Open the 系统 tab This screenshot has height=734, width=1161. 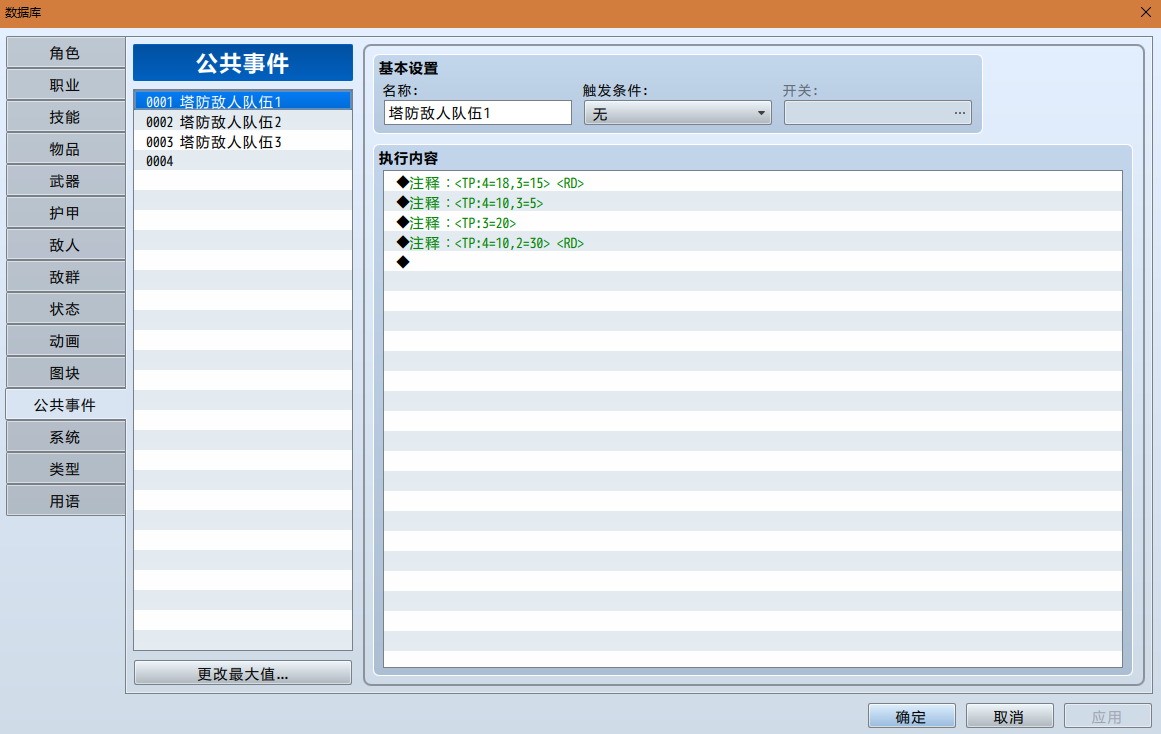(65, 437)
